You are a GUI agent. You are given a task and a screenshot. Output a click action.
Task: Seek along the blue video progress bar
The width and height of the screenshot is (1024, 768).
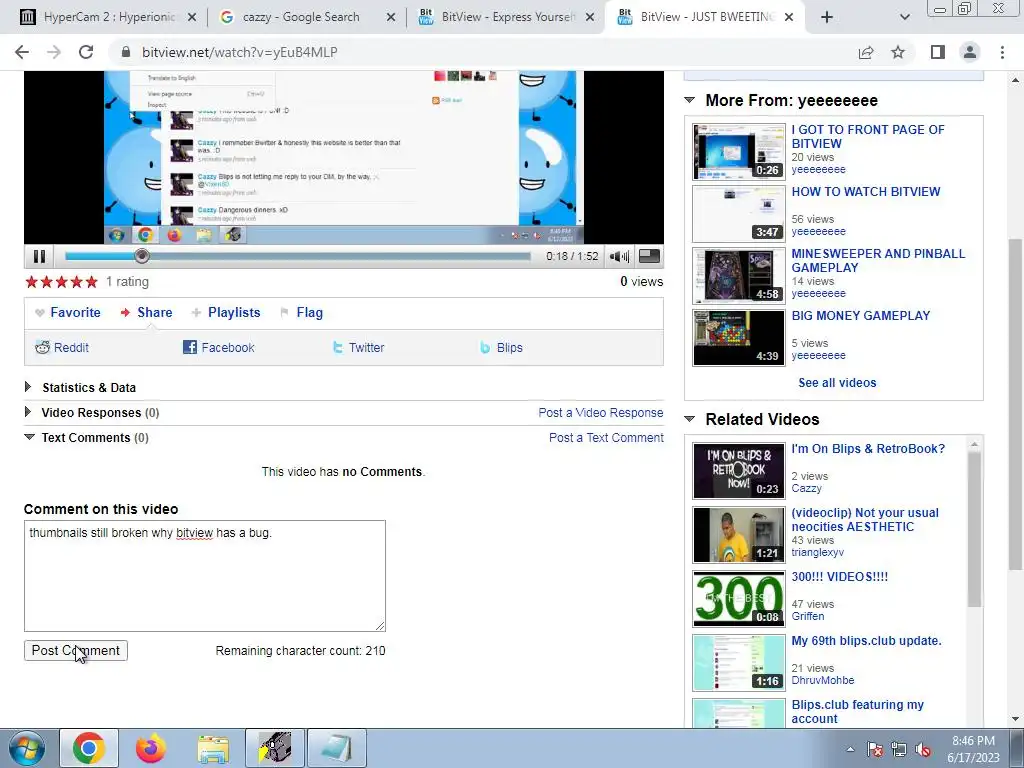click(298, 256)
